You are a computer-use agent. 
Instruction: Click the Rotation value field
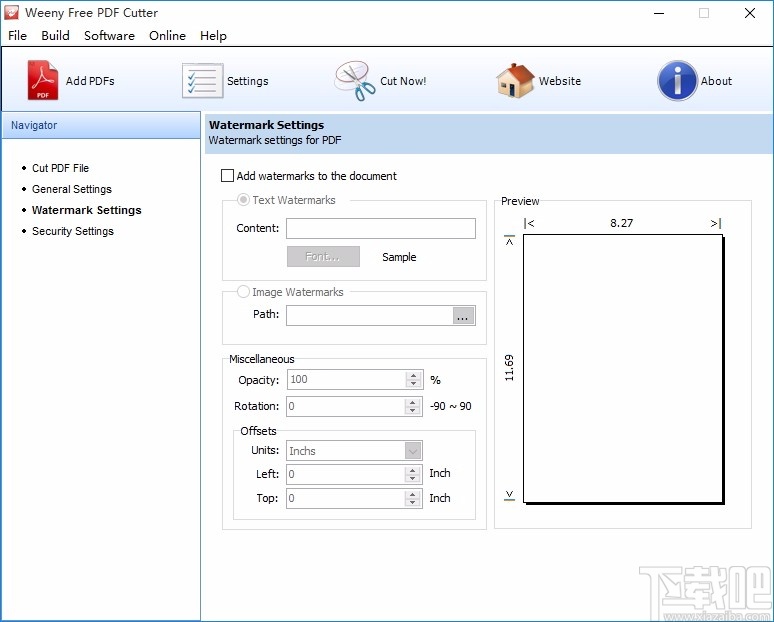tap(347, 406)
